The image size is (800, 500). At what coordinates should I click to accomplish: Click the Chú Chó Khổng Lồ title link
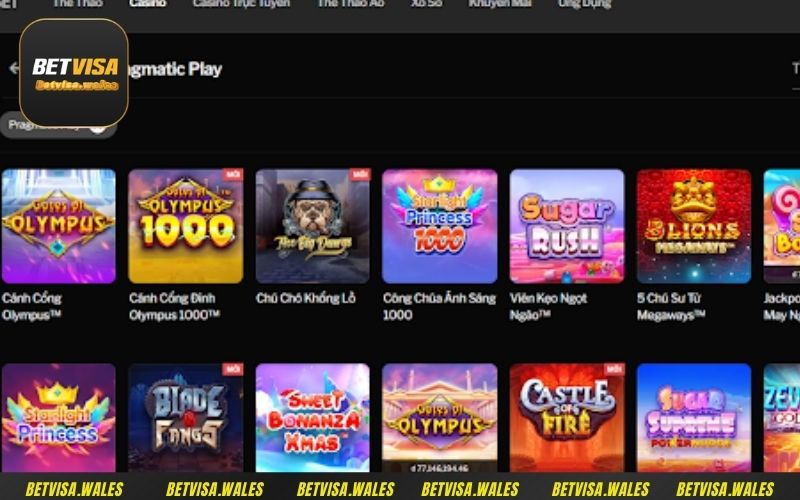(x=306, y=298)
